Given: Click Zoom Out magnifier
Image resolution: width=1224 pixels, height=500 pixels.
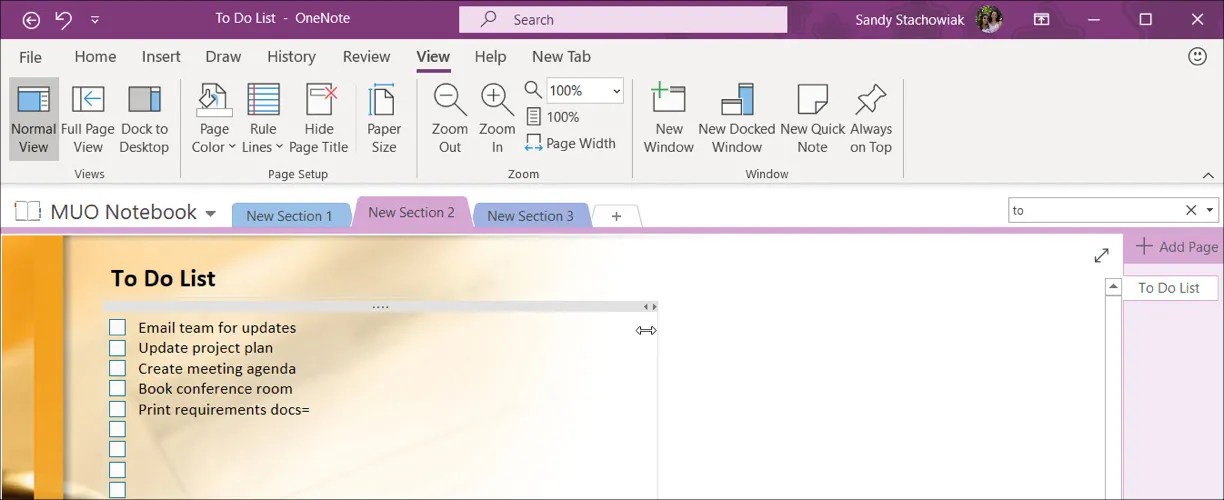Looking at the screenshot, I should [x=450, y=119].
